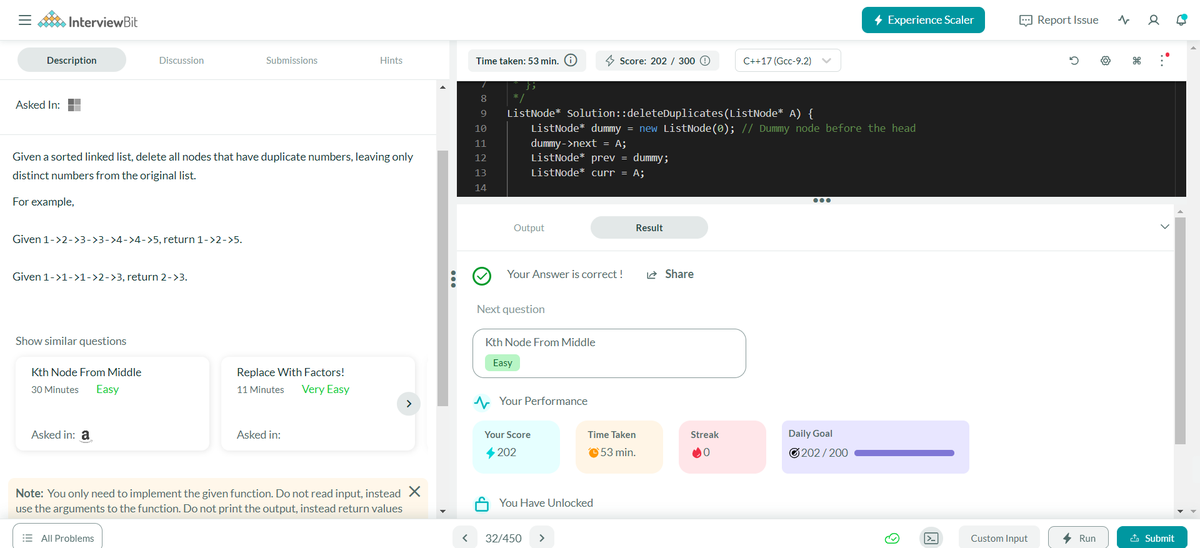Click the Score info icon
1200x548 pixels.
pyautogui.click(x=705, y=60)
